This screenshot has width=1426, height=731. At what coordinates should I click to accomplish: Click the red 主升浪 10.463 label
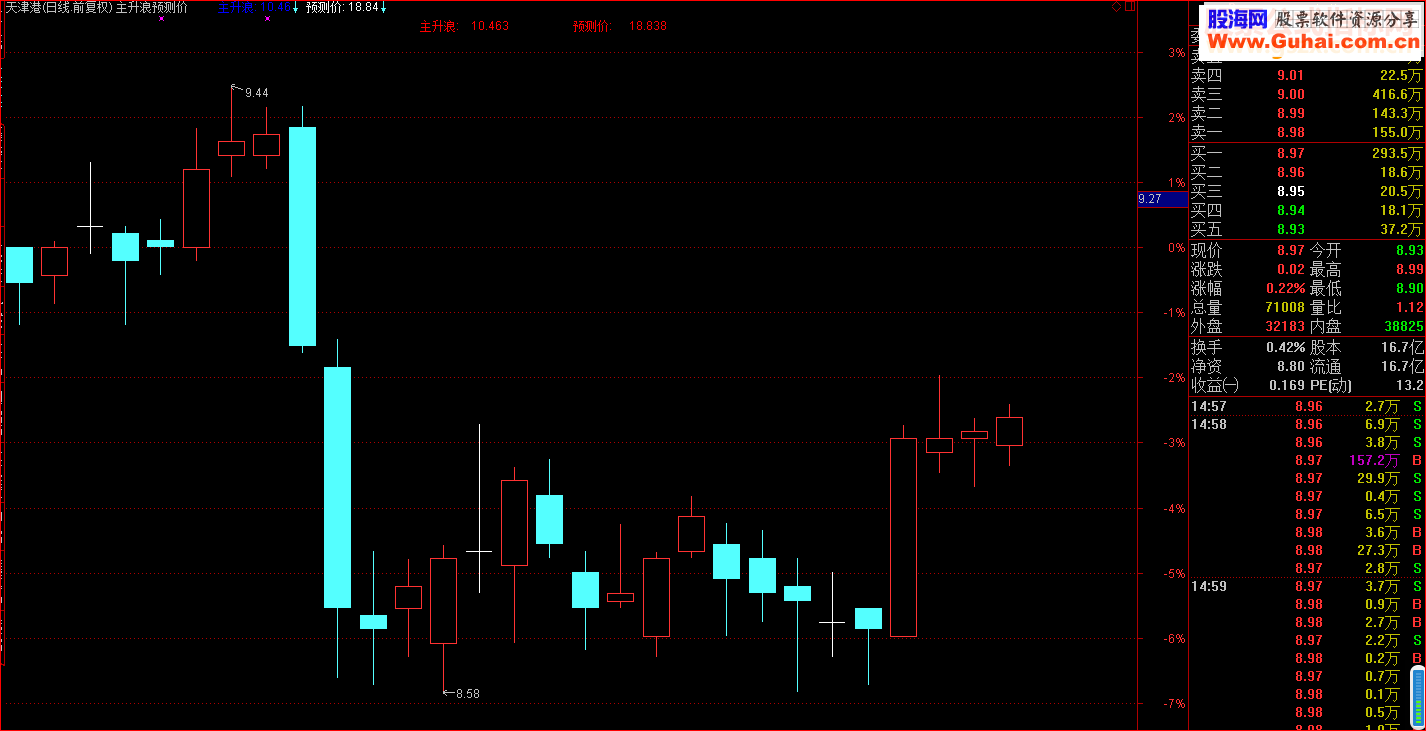[464, 26]
